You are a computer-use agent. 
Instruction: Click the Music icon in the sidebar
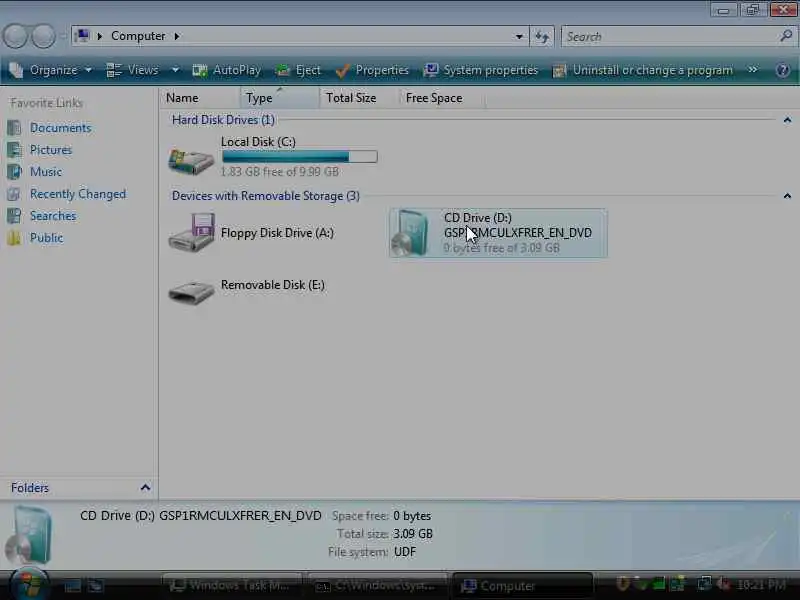tap(14, 171)
